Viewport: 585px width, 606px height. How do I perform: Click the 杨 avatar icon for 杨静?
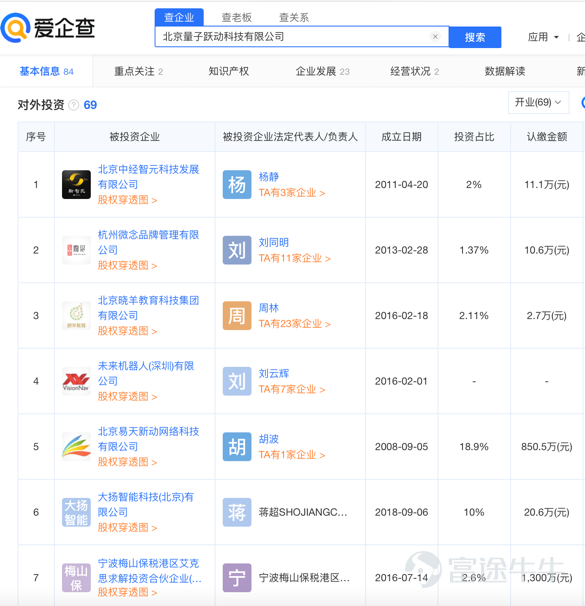click(x=237, y=185)
